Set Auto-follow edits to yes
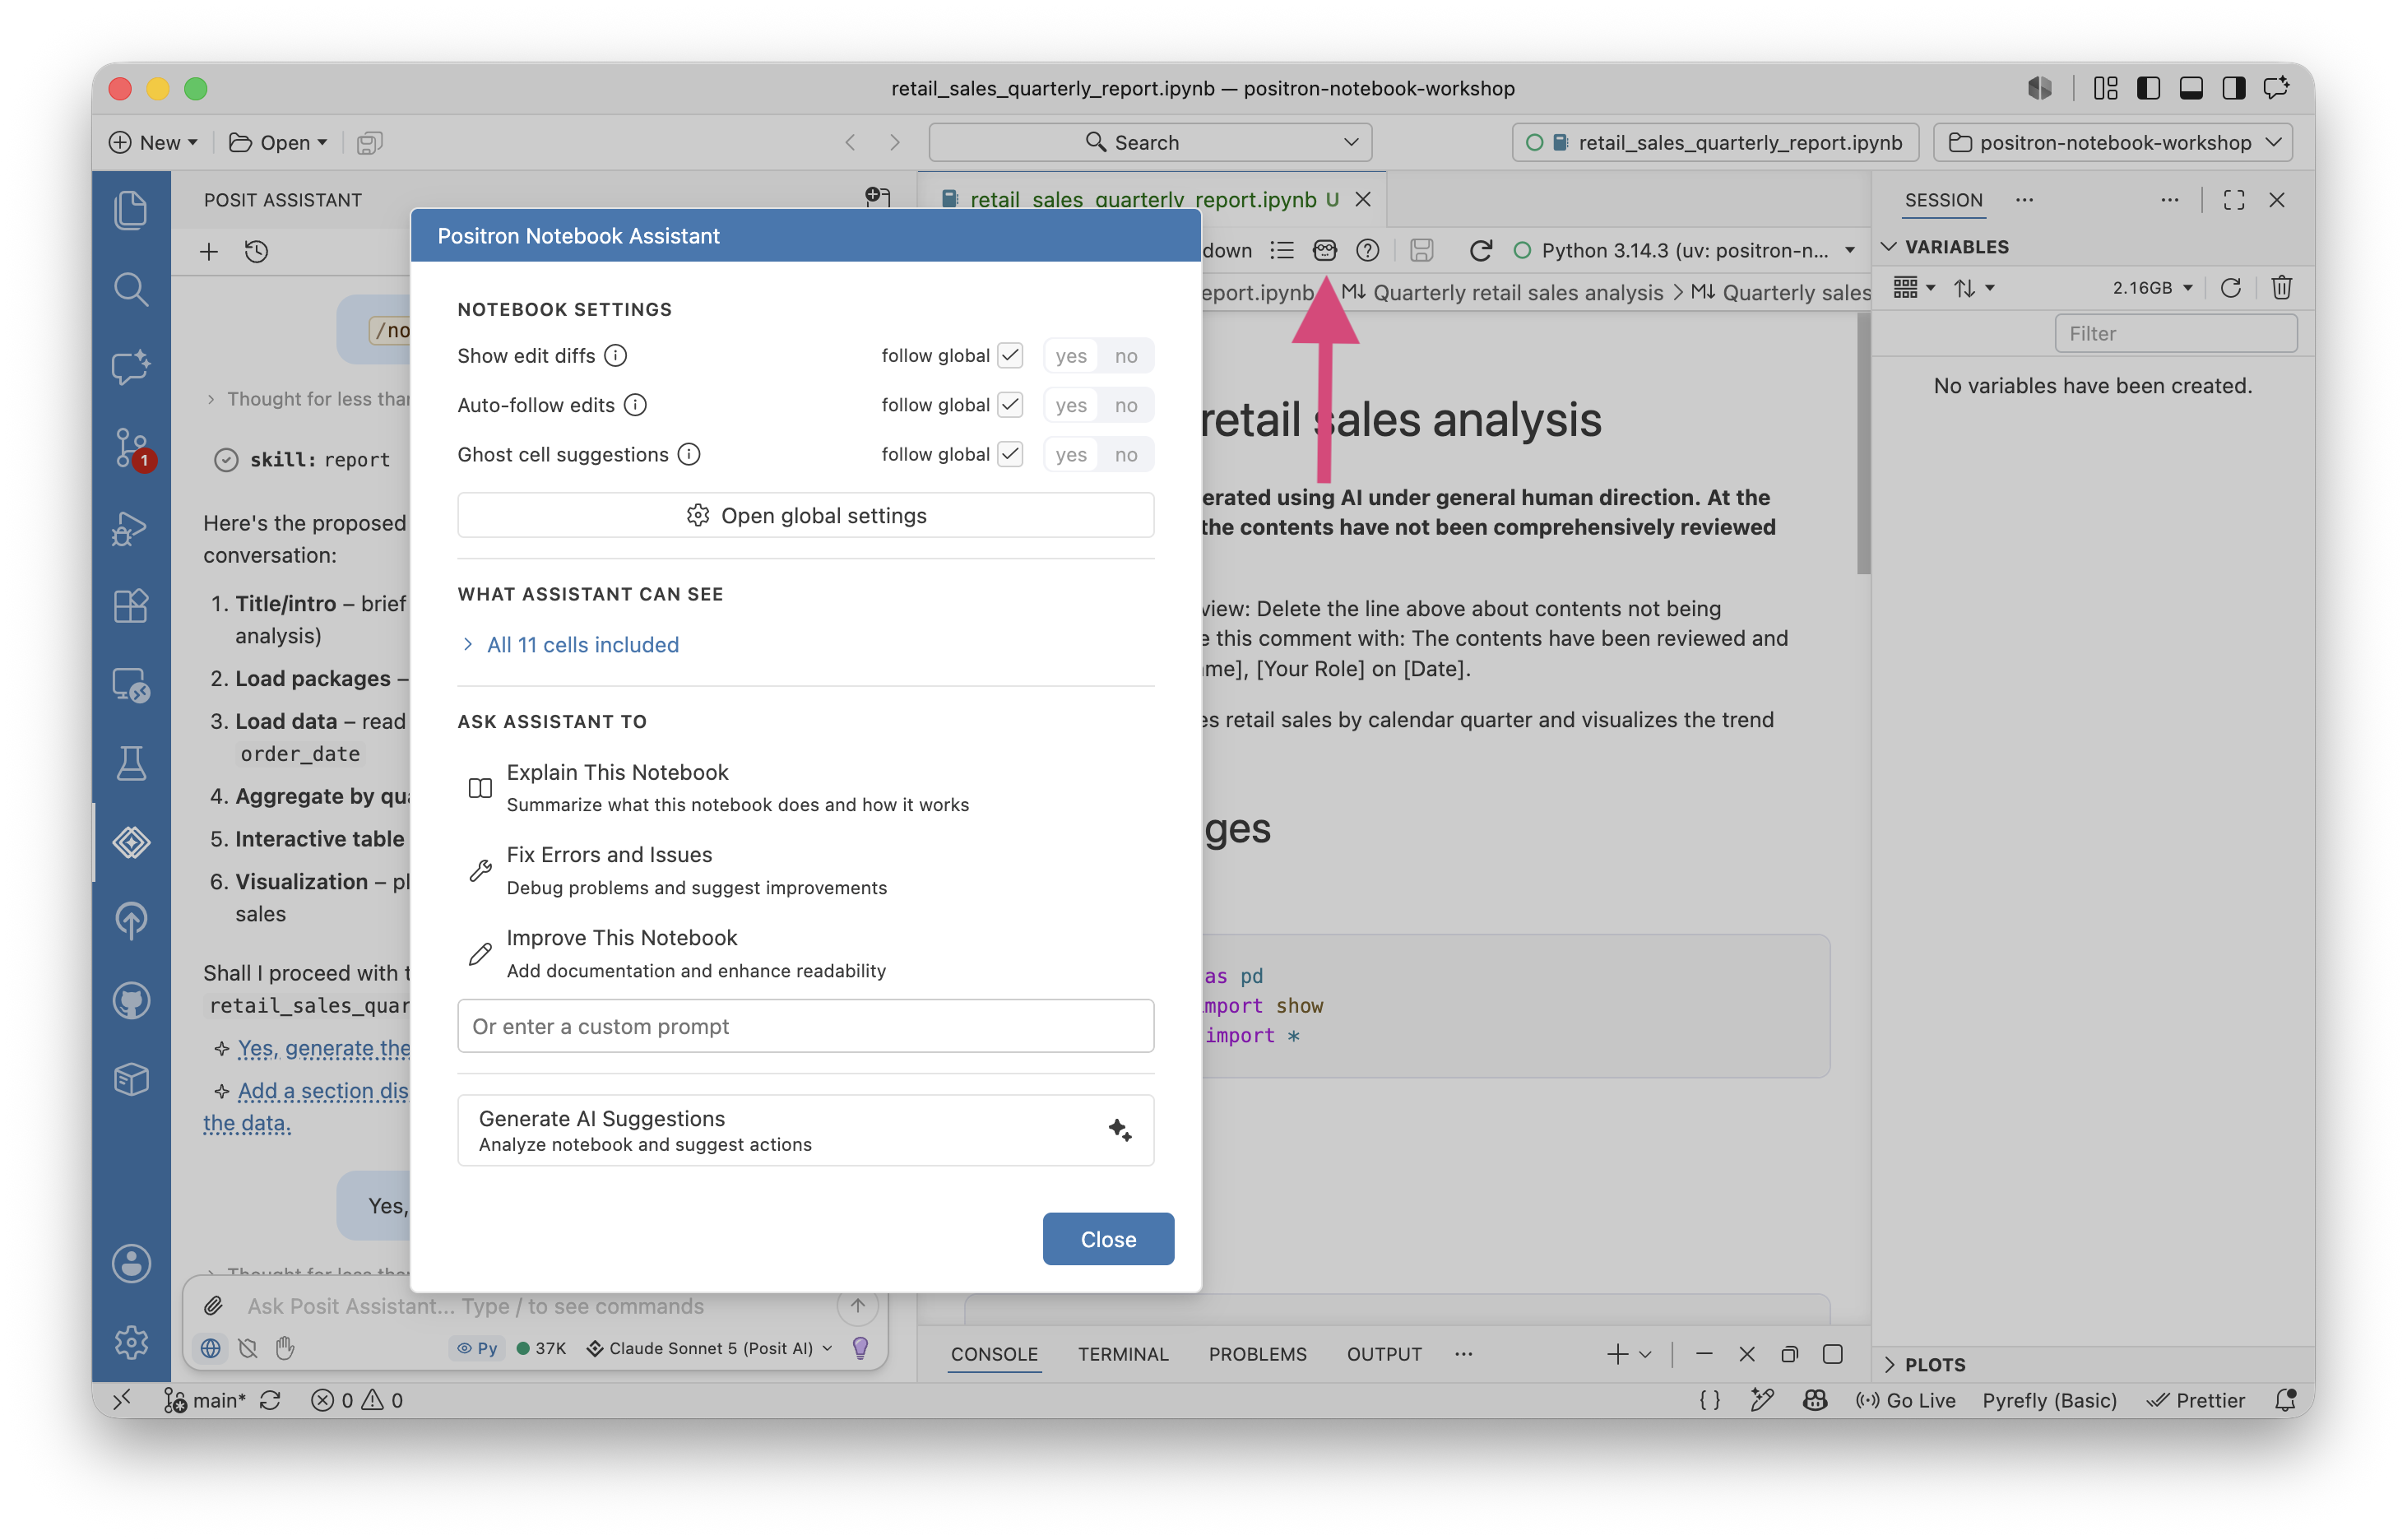The height and width of the screenshot is (1540, 2407). click(1070, 405)
